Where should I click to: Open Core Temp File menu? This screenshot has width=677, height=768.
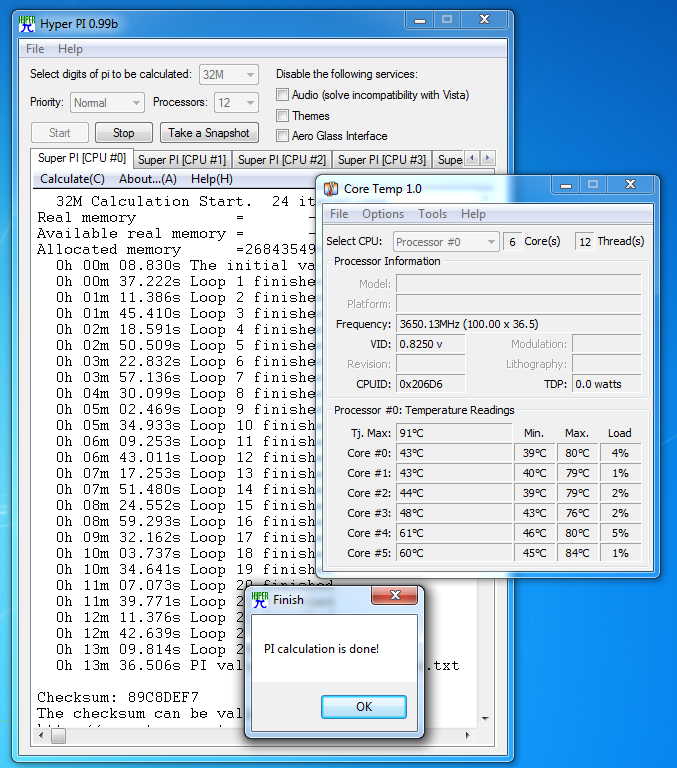(x=339, y=214)
